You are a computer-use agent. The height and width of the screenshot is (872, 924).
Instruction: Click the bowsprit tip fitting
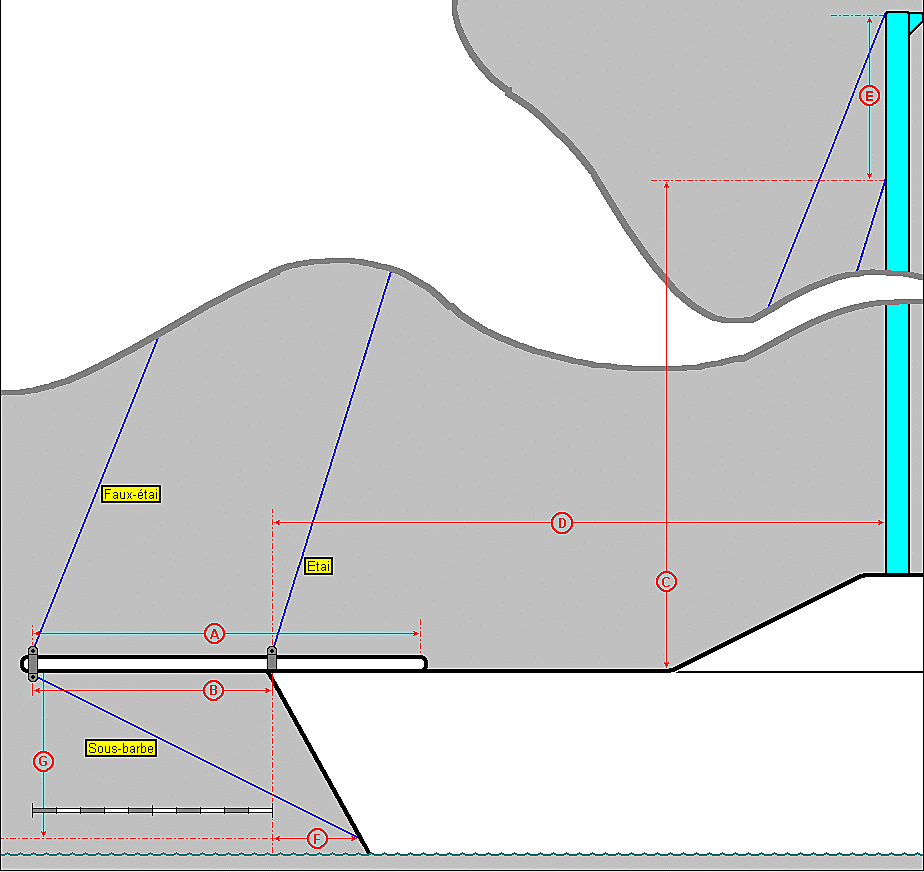tap(33, 663)
